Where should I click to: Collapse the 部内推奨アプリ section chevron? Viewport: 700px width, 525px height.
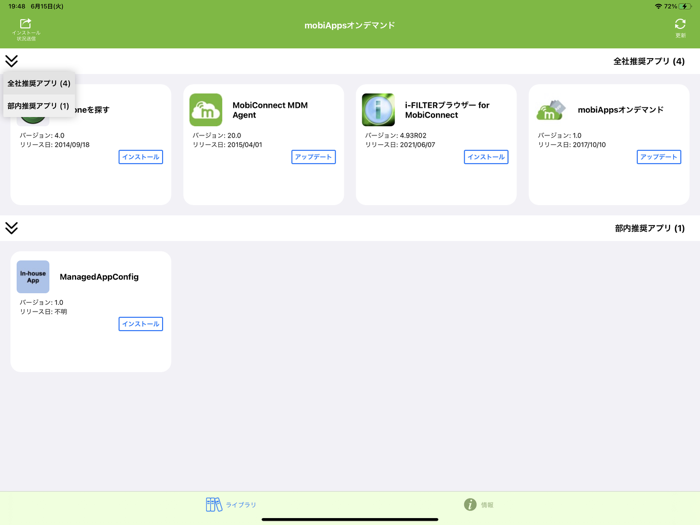coord(12,228)
